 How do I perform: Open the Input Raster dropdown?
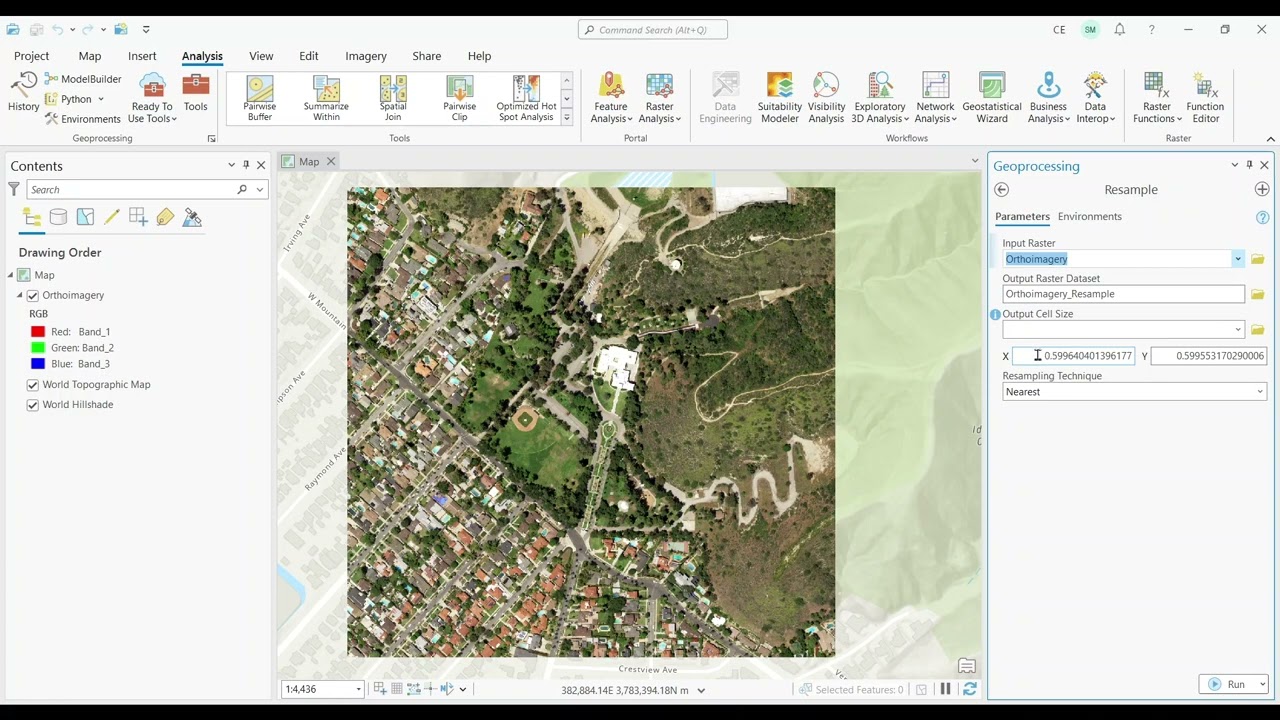(1237, 259)
